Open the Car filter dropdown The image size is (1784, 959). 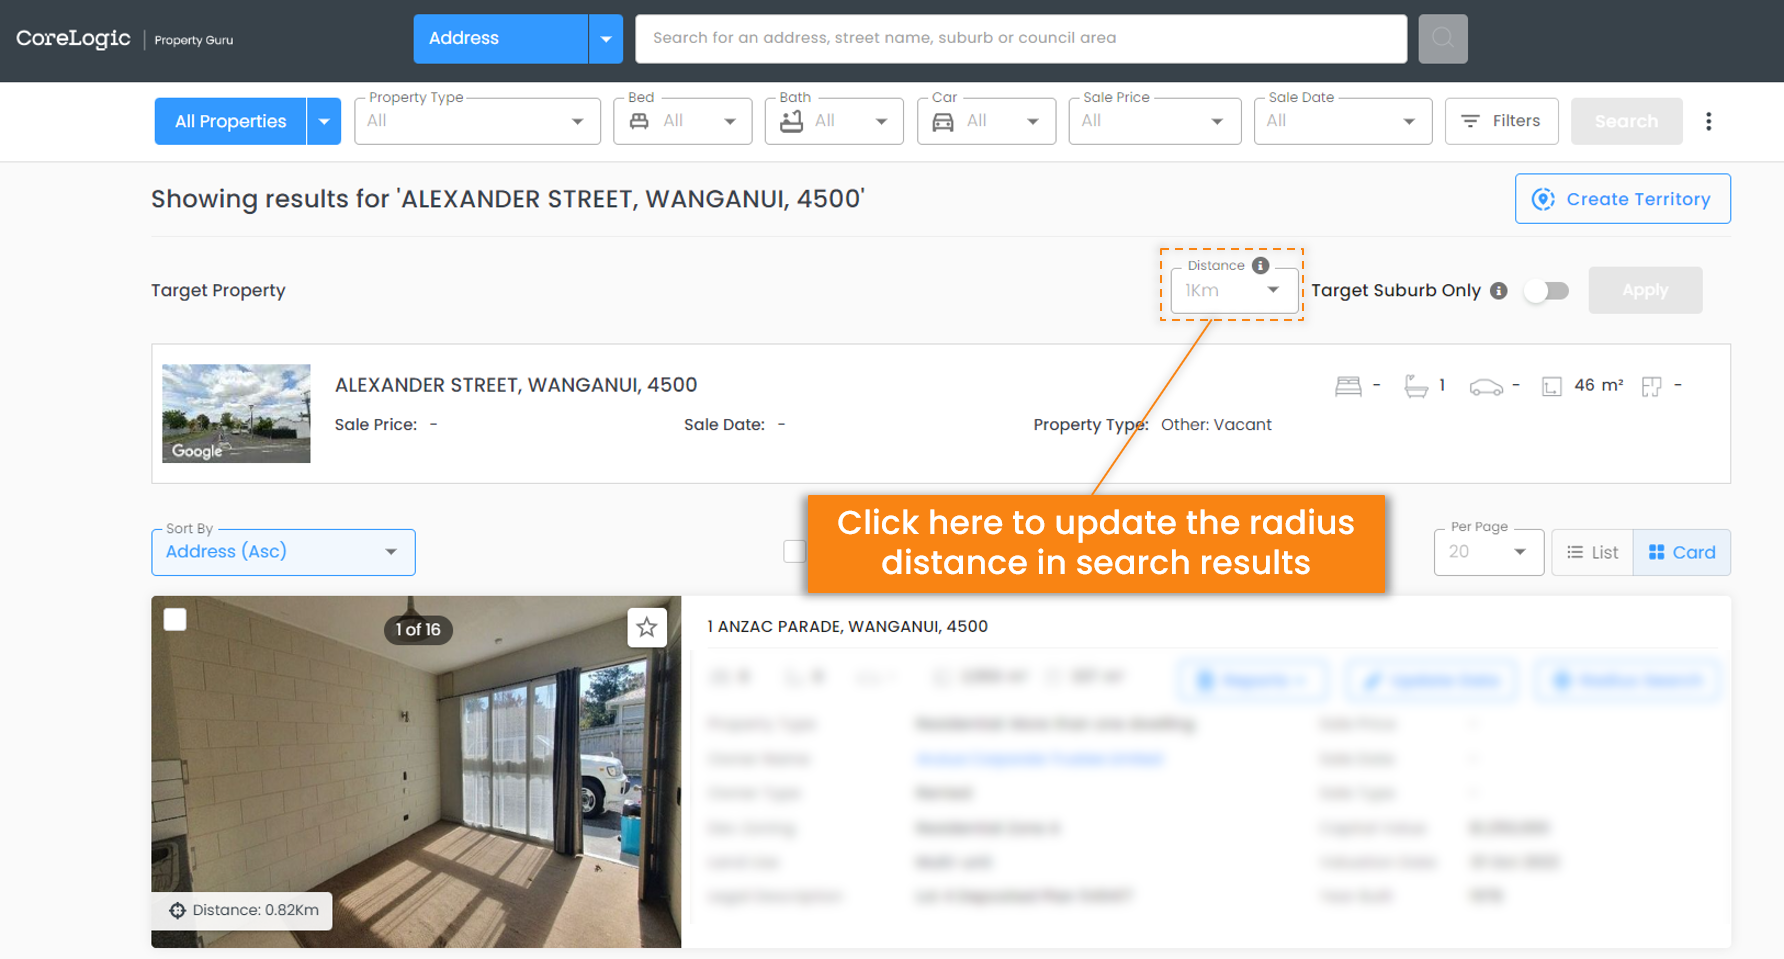click(986, 121)
